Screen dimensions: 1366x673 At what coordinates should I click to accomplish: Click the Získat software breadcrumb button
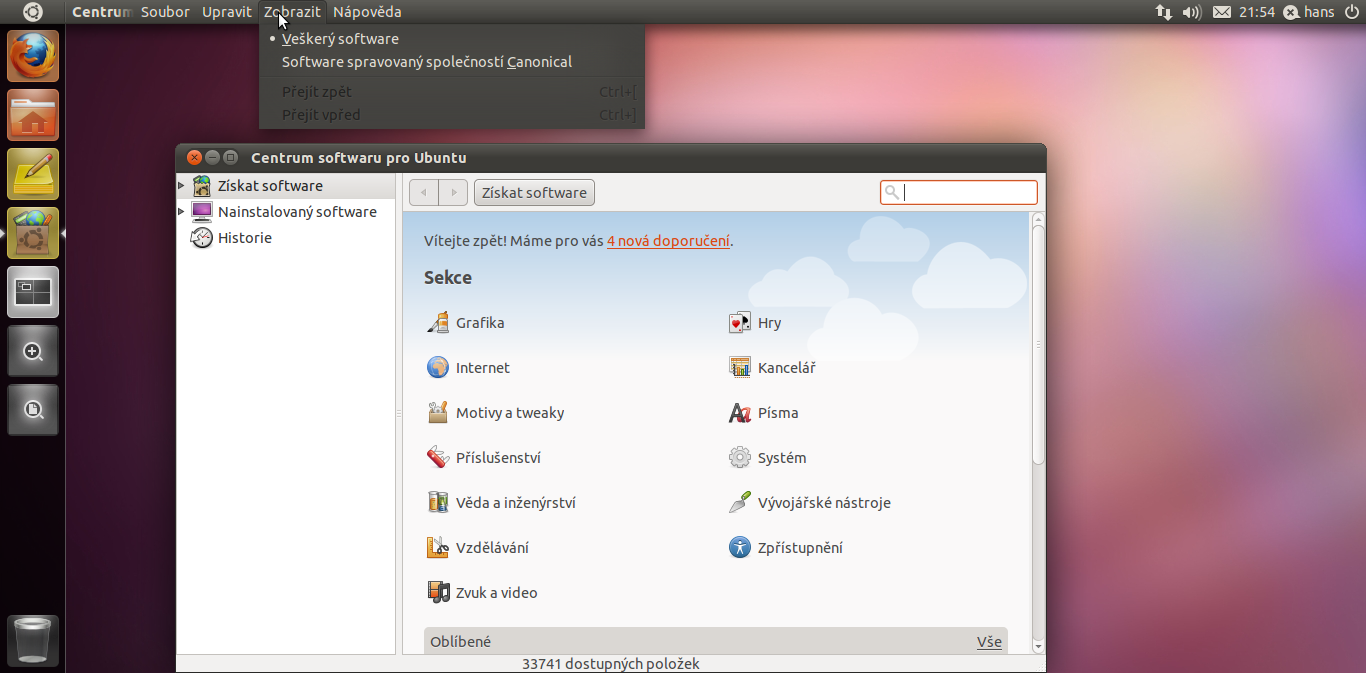pyautogui.click(x=534, y=193)
